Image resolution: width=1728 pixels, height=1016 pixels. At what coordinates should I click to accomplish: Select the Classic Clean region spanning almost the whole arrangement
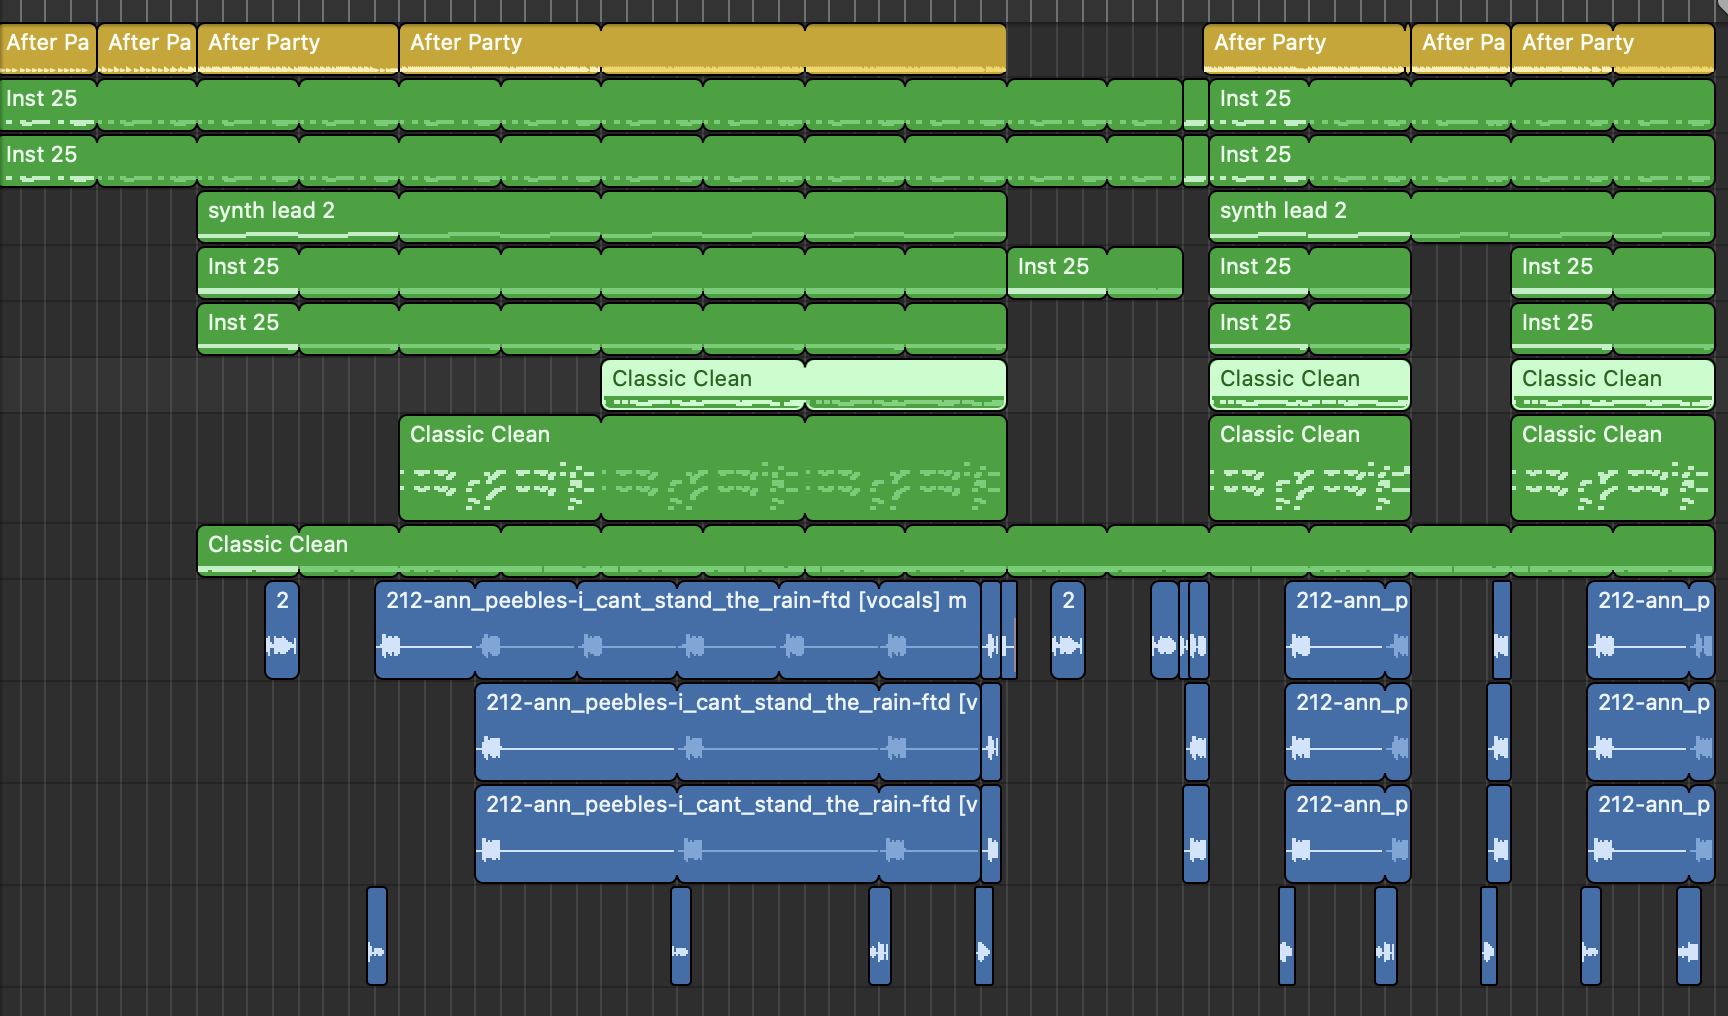[x=956, y=551]
